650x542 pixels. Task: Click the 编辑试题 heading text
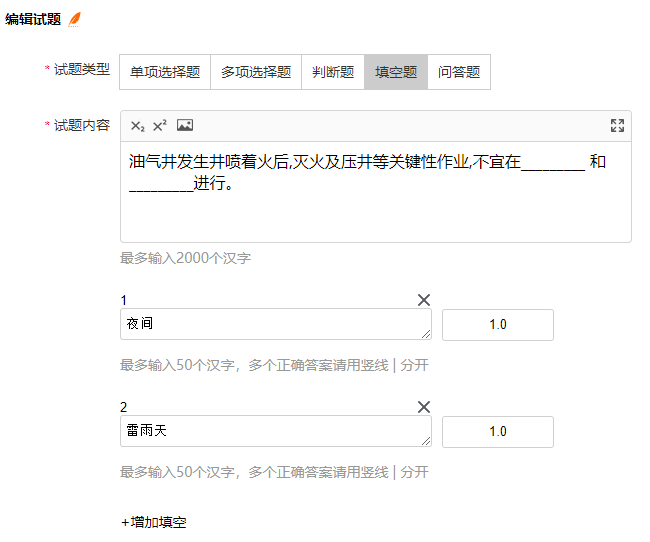[x=33, y=19]
